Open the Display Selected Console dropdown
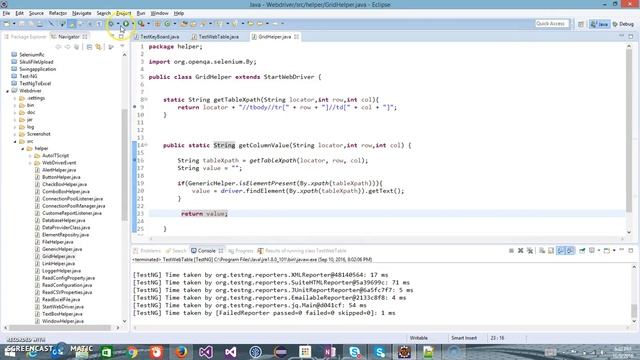Viewport: 640px width, 360px height. coord(598,251)
